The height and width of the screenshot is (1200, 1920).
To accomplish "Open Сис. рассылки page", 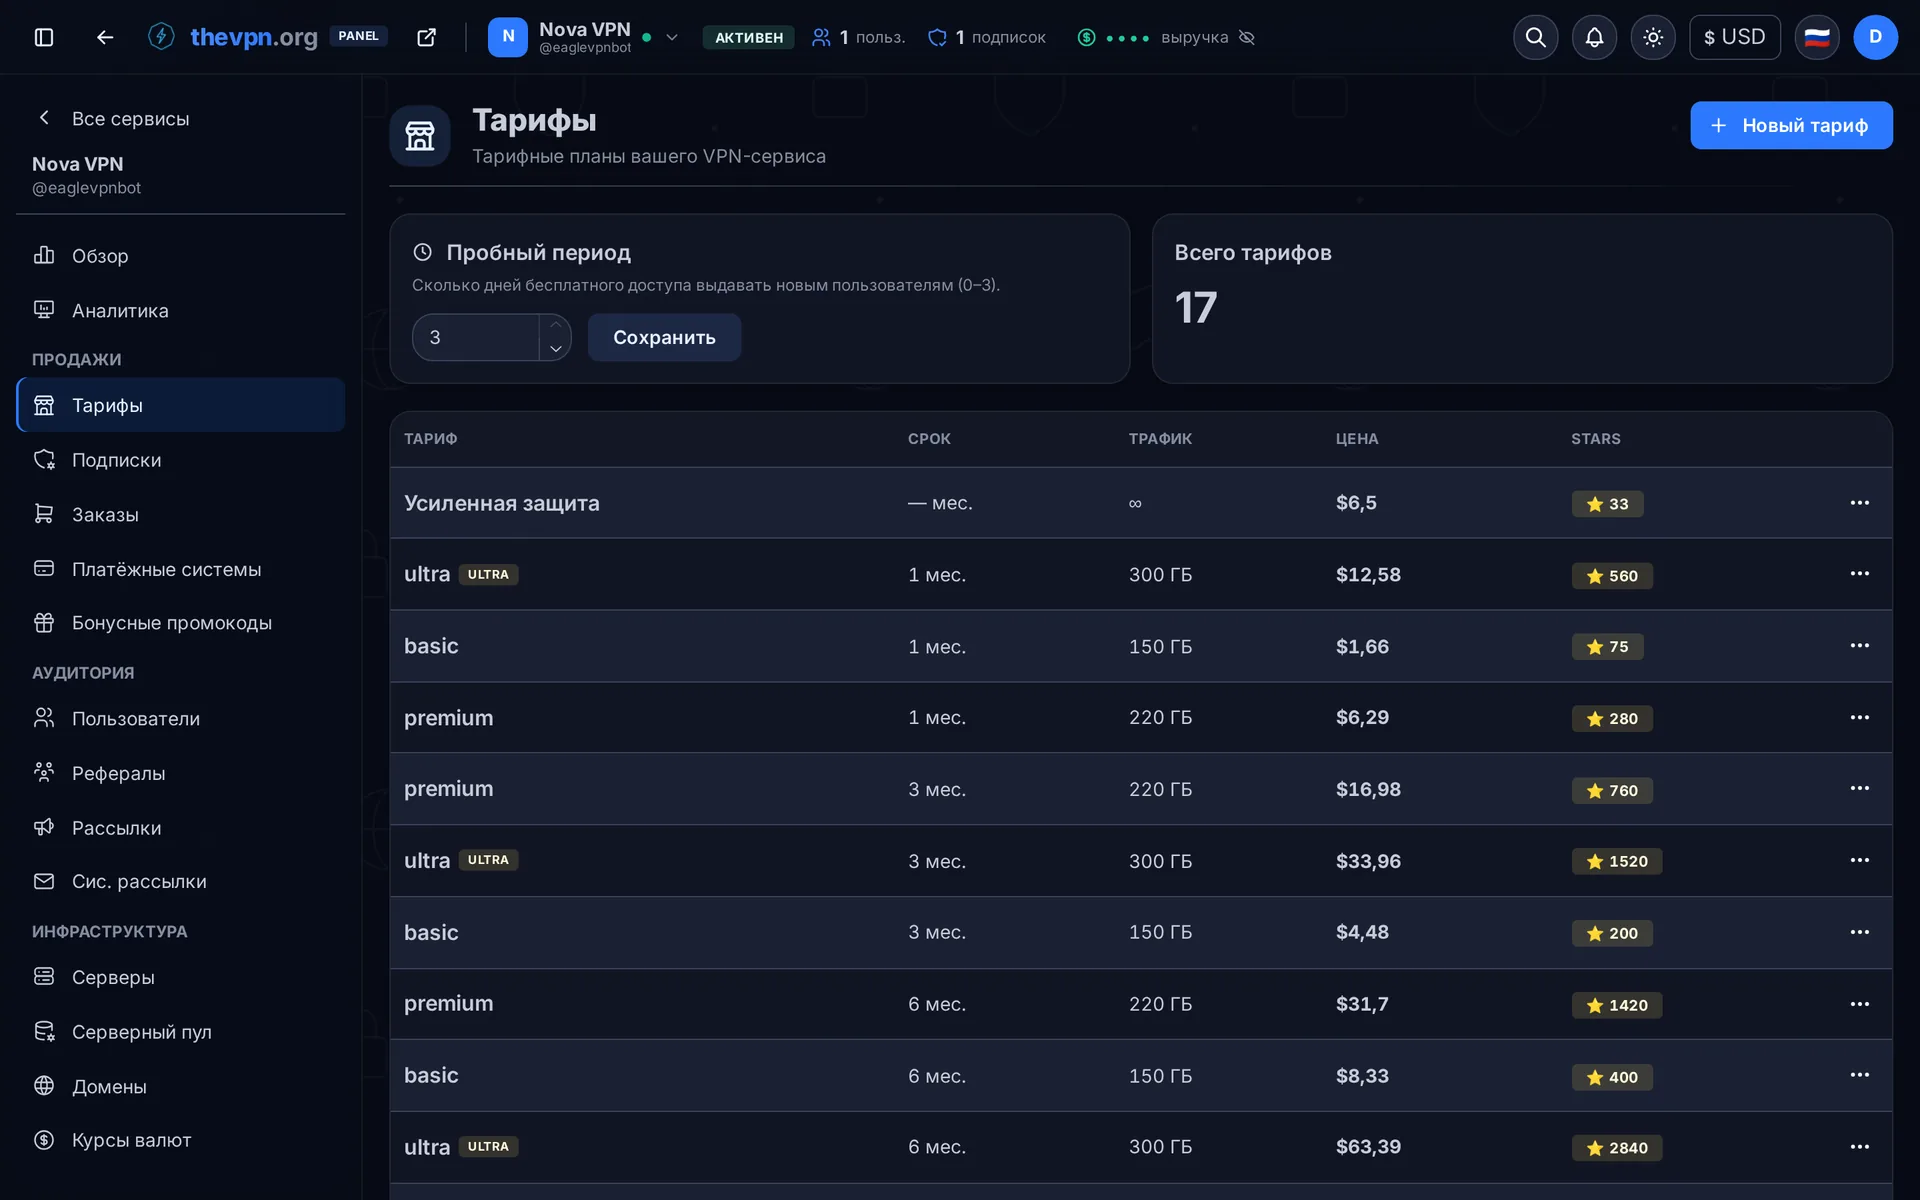I will point(181,881).
